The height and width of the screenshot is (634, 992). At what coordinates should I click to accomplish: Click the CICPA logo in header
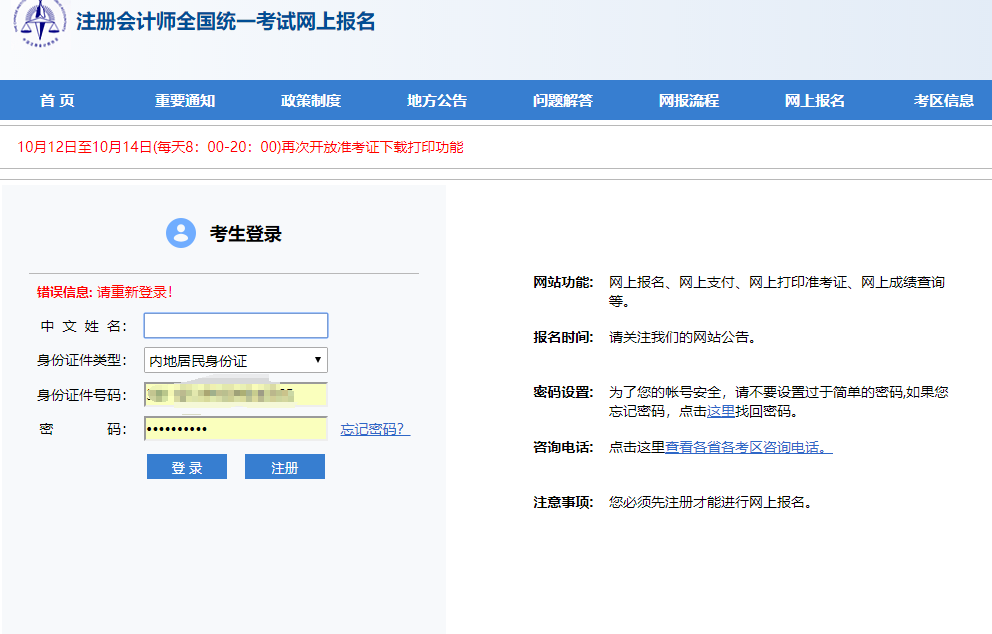[40, 21]
